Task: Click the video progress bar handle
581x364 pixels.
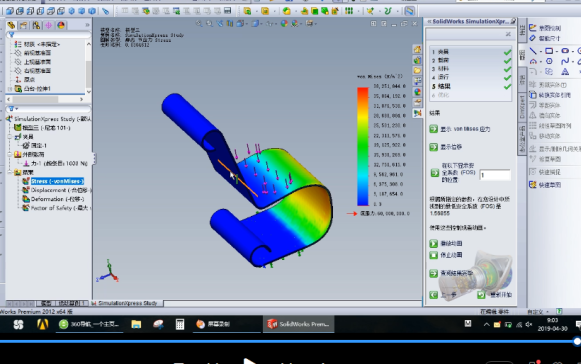Action: 577,341
